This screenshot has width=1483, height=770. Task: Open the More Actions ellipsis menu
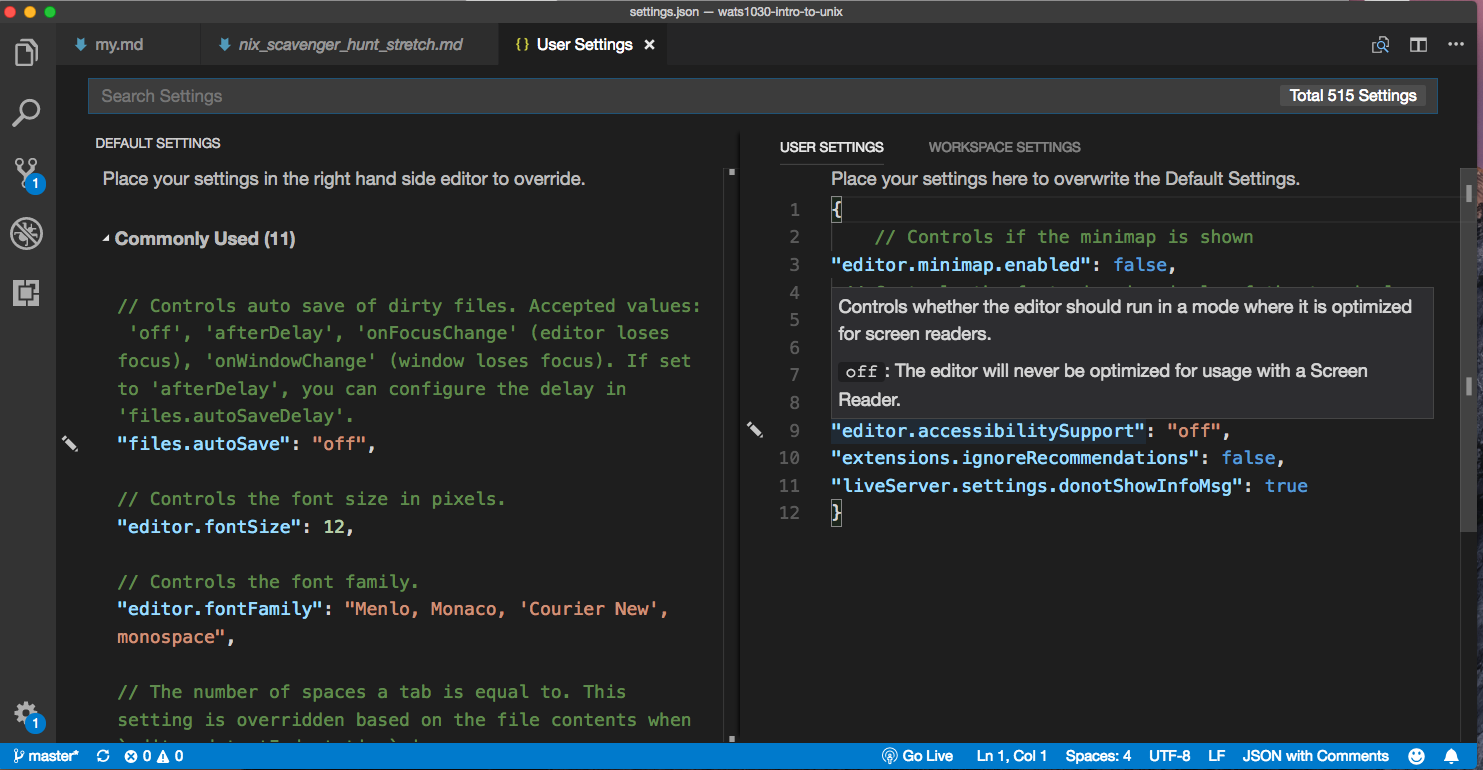click(1455, 45)
